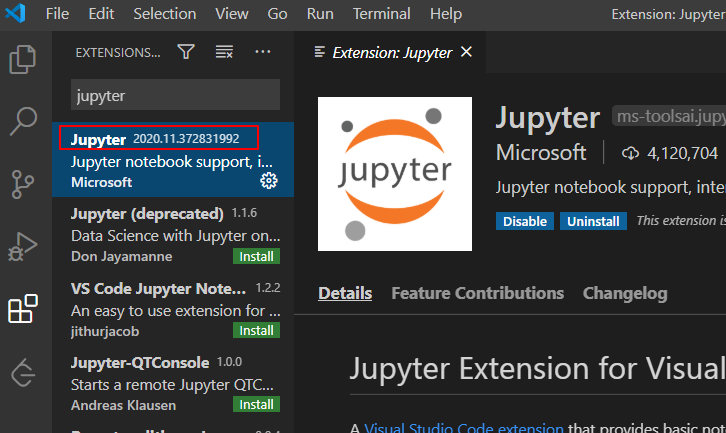Open the Explorer view in activity bar
Screen dimensions: 726x433
[x=22, y=59]
